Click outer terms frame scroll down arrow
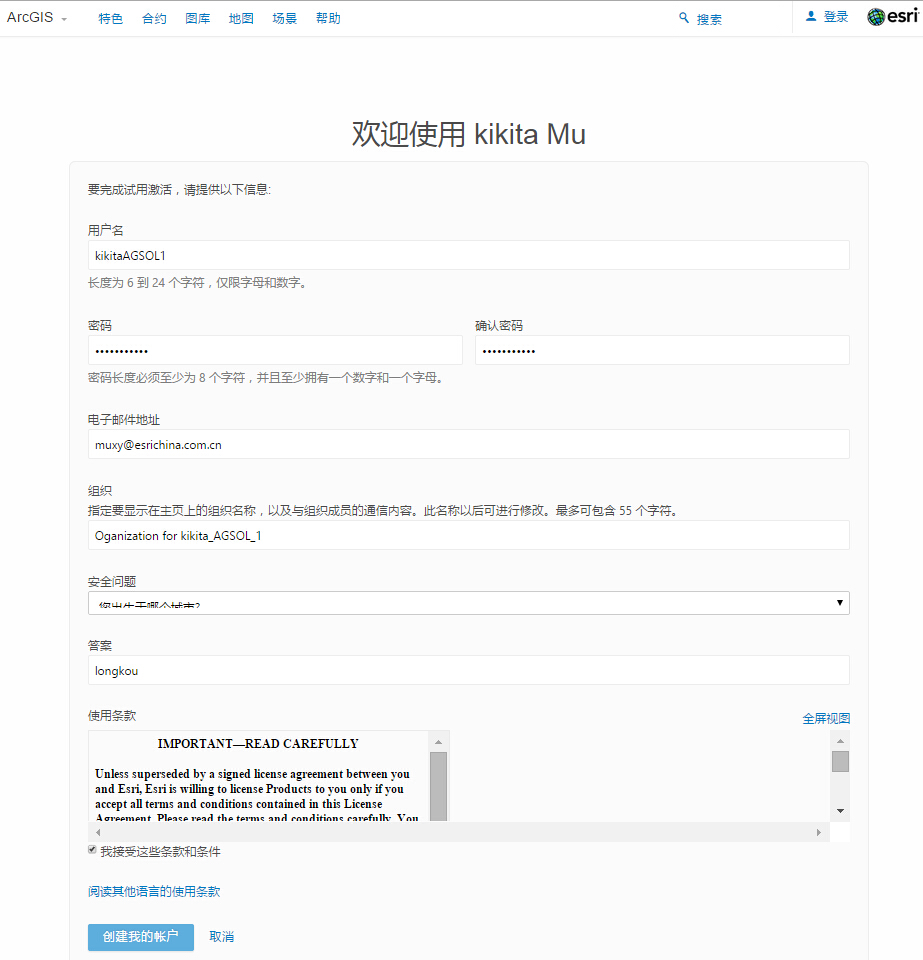This screenshot has width=923, height=960. [x=840, y=811]
